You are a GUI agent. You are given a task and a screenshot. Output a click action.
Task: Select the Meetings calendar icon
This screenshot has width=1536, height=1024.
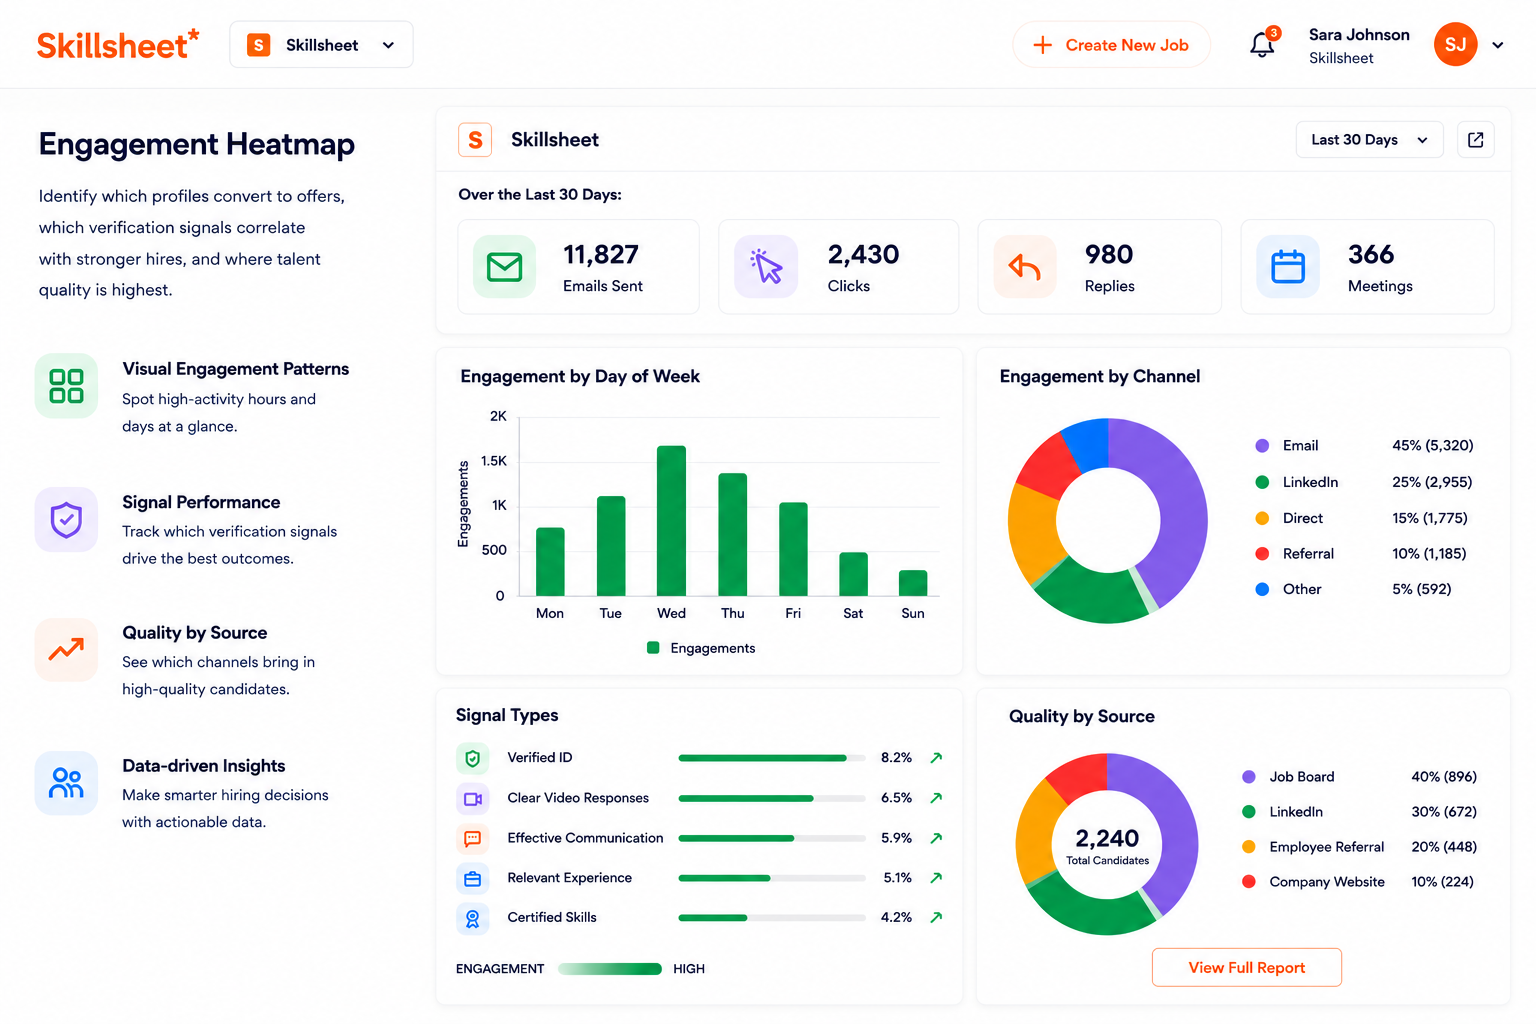pyautogui.click(x=1288, y=267)
